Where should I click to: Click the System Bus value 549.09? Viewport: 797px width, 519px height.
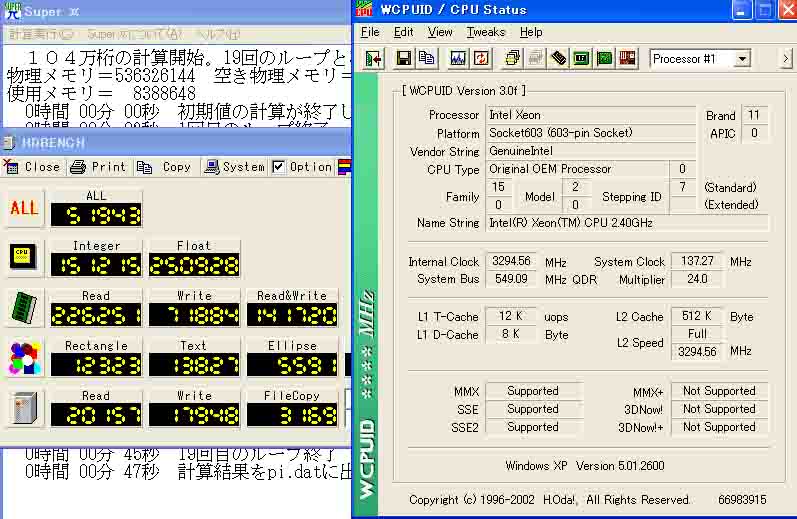pyautogui.click(x=511, y=279)
